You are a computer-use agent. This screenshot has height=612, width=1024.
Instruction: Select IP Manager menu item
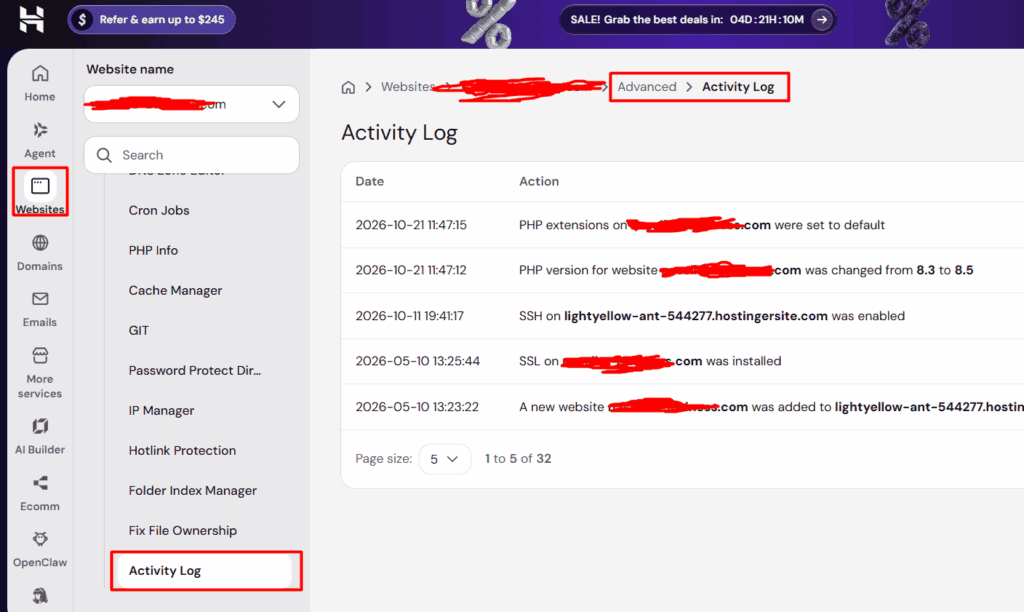coord(161,411)
